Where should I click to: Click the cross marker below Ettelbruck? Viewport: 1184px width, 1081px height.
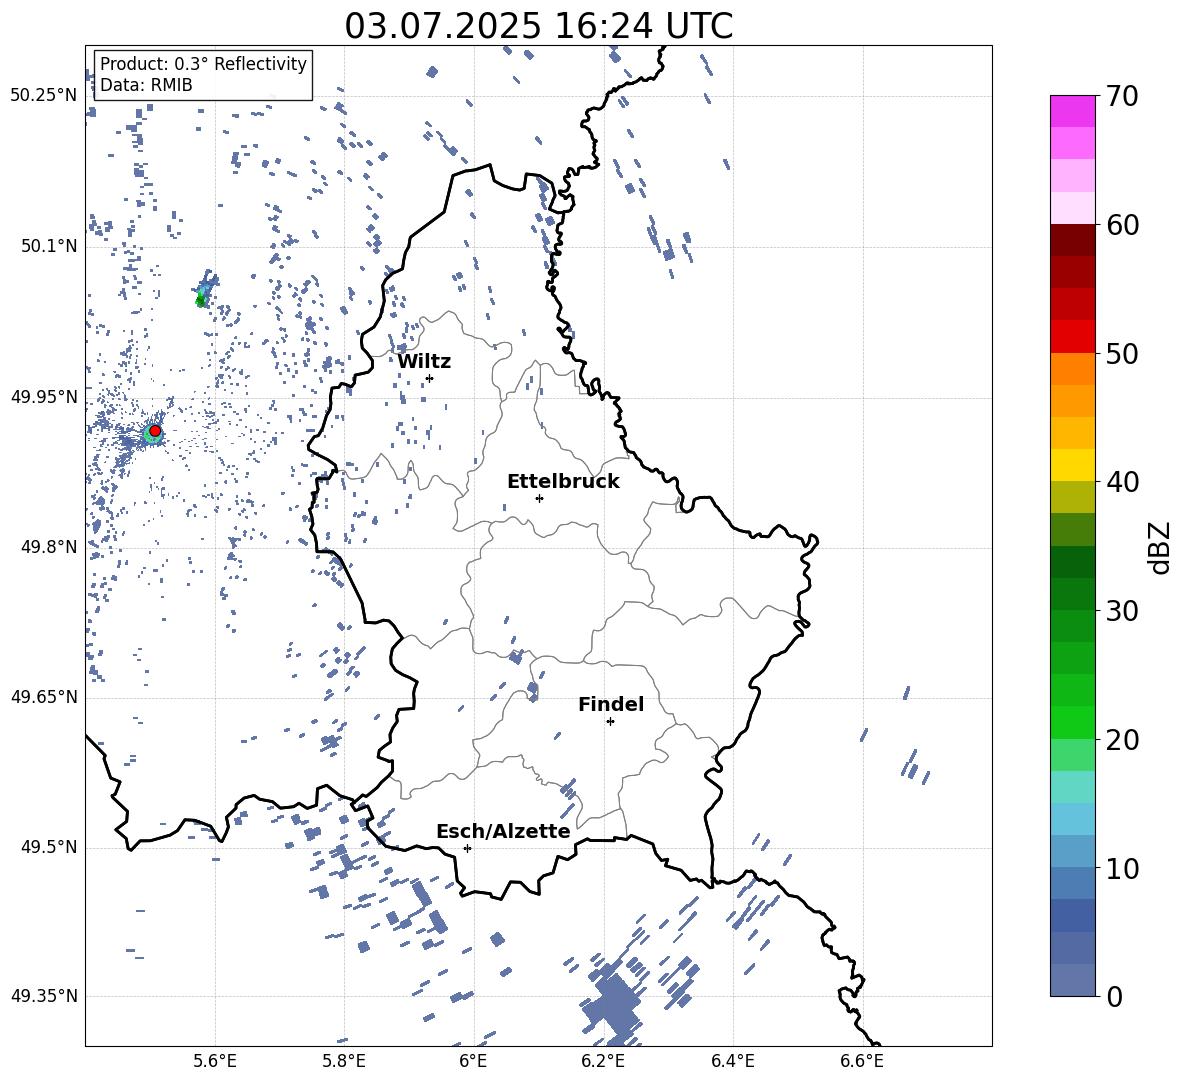(x=539, y=498)
